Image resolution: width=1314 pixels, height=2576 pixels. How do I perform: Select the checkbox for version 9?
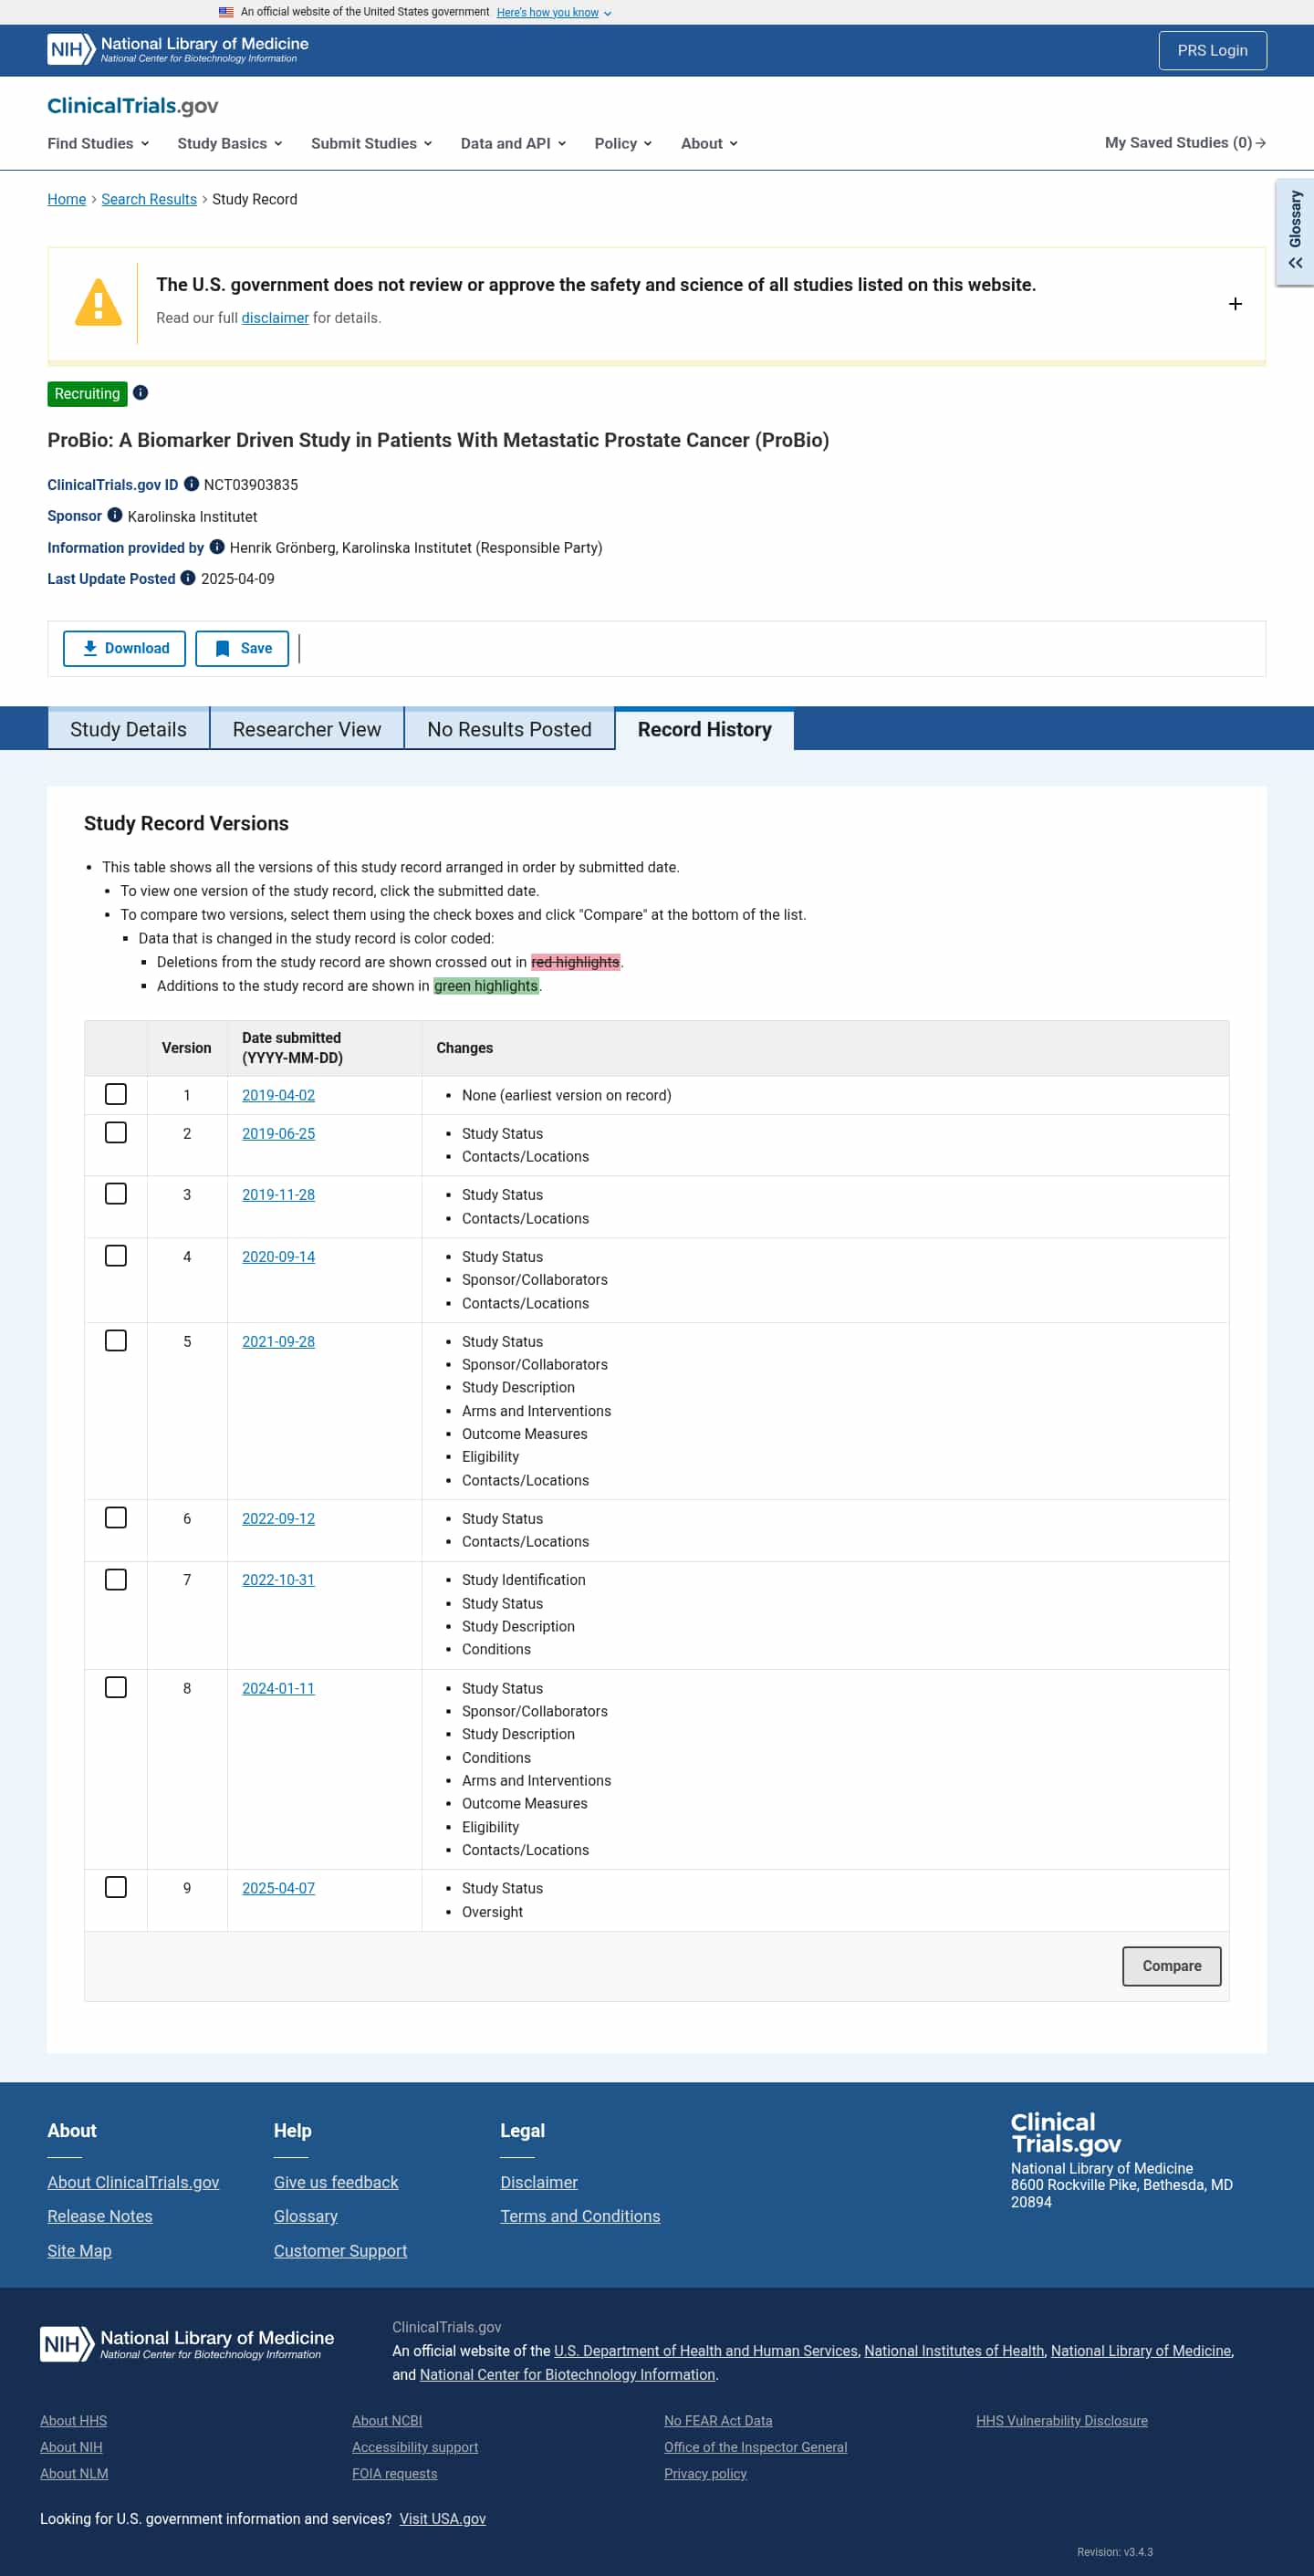point(116,1887)
